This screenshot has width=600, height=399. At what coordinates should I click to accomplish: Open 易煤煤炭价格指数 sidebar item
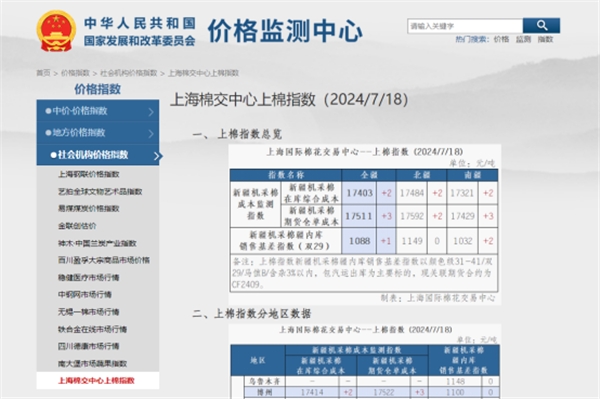click(89, 208)
